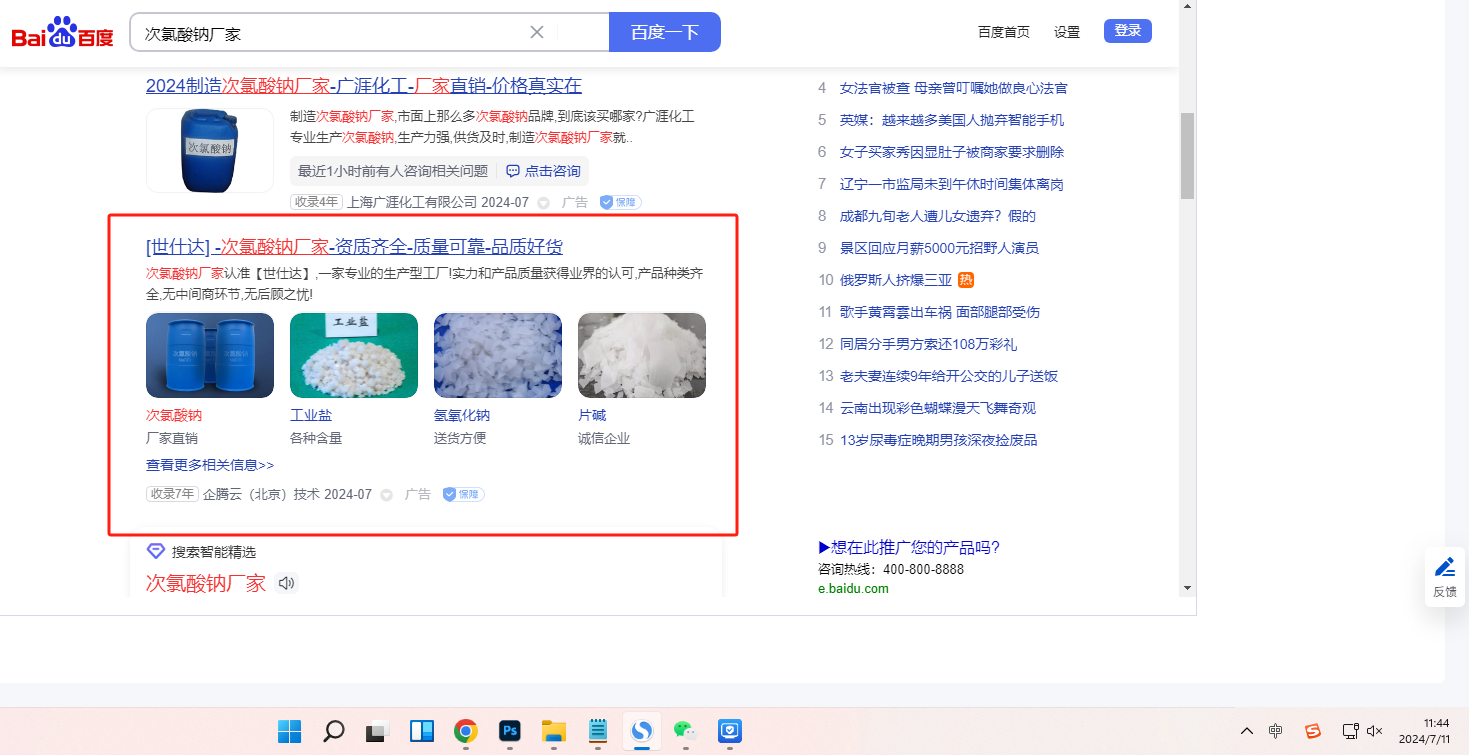Open the 工业盐 product link
The image size is (1469, 755).
click(x=310, y=416)
